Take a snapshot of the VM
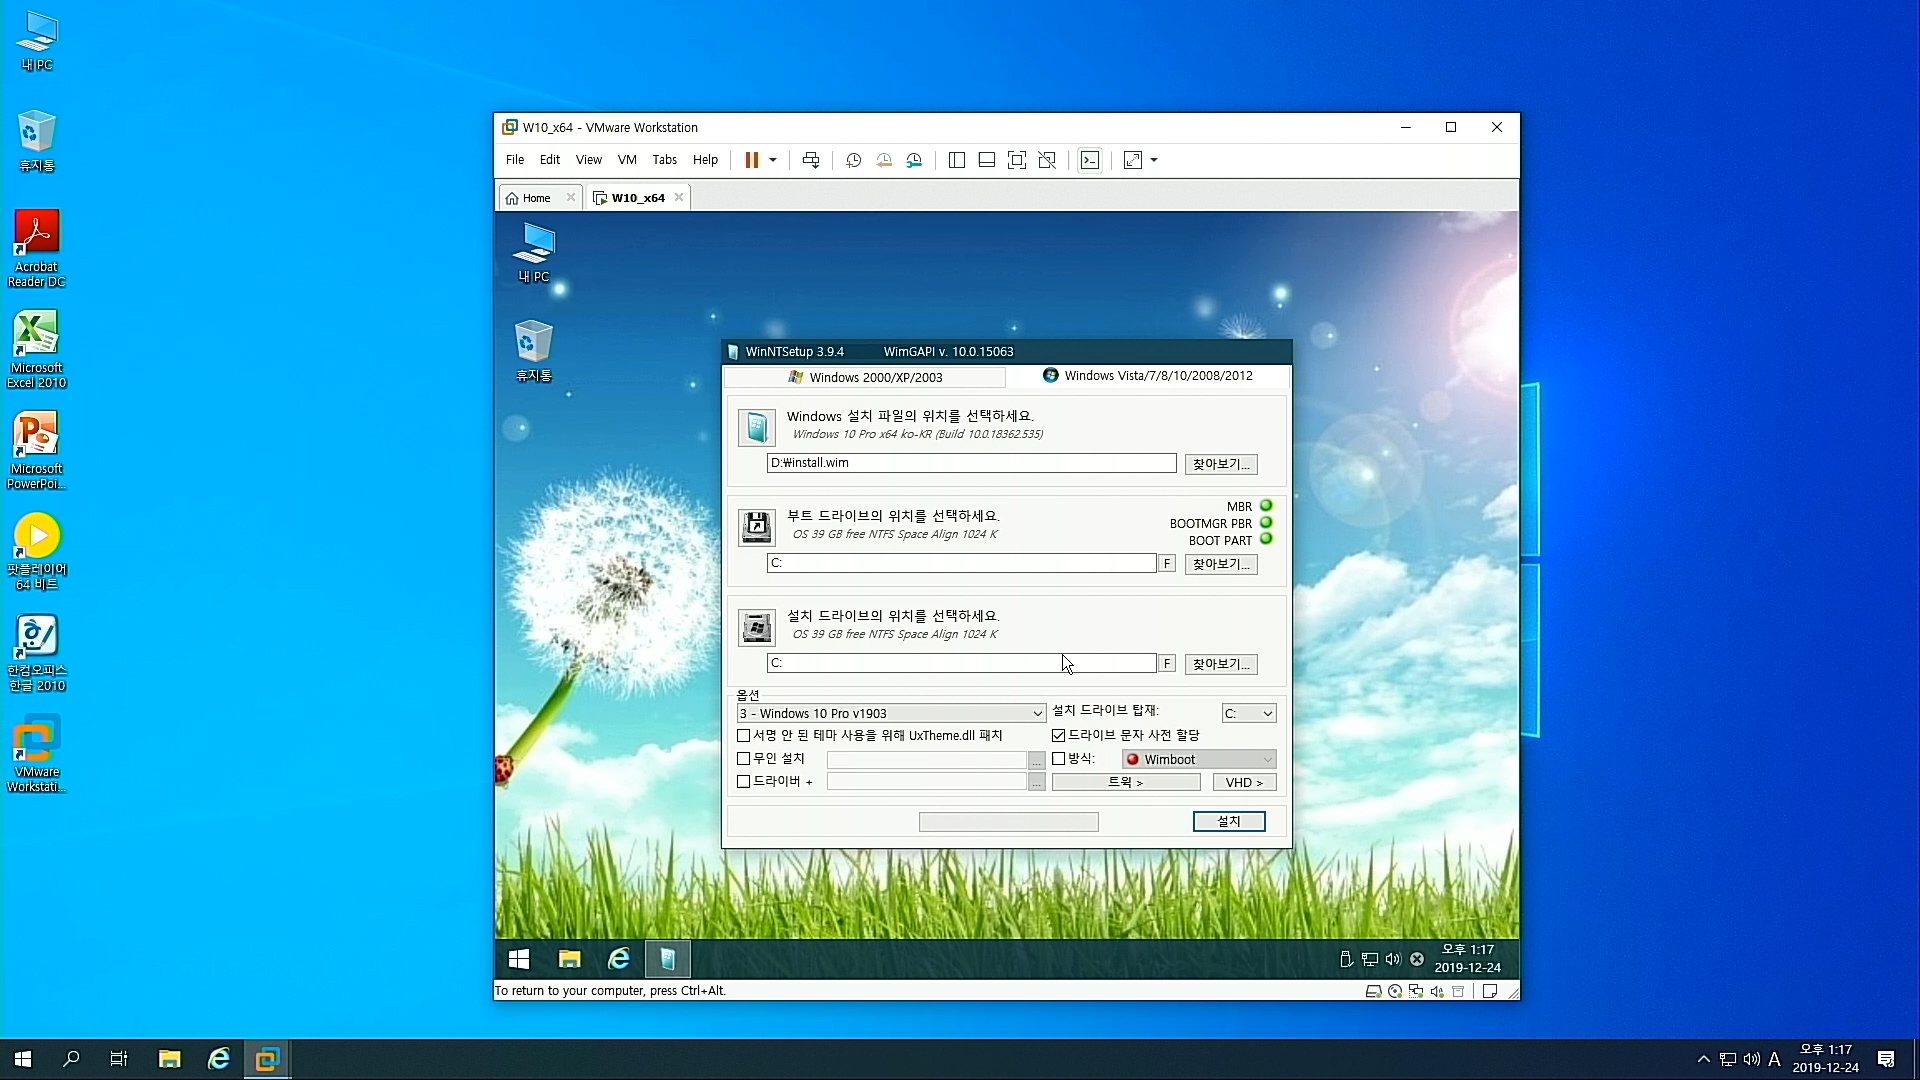Viewport: 1920px width, 1080px height. [853, 160]
